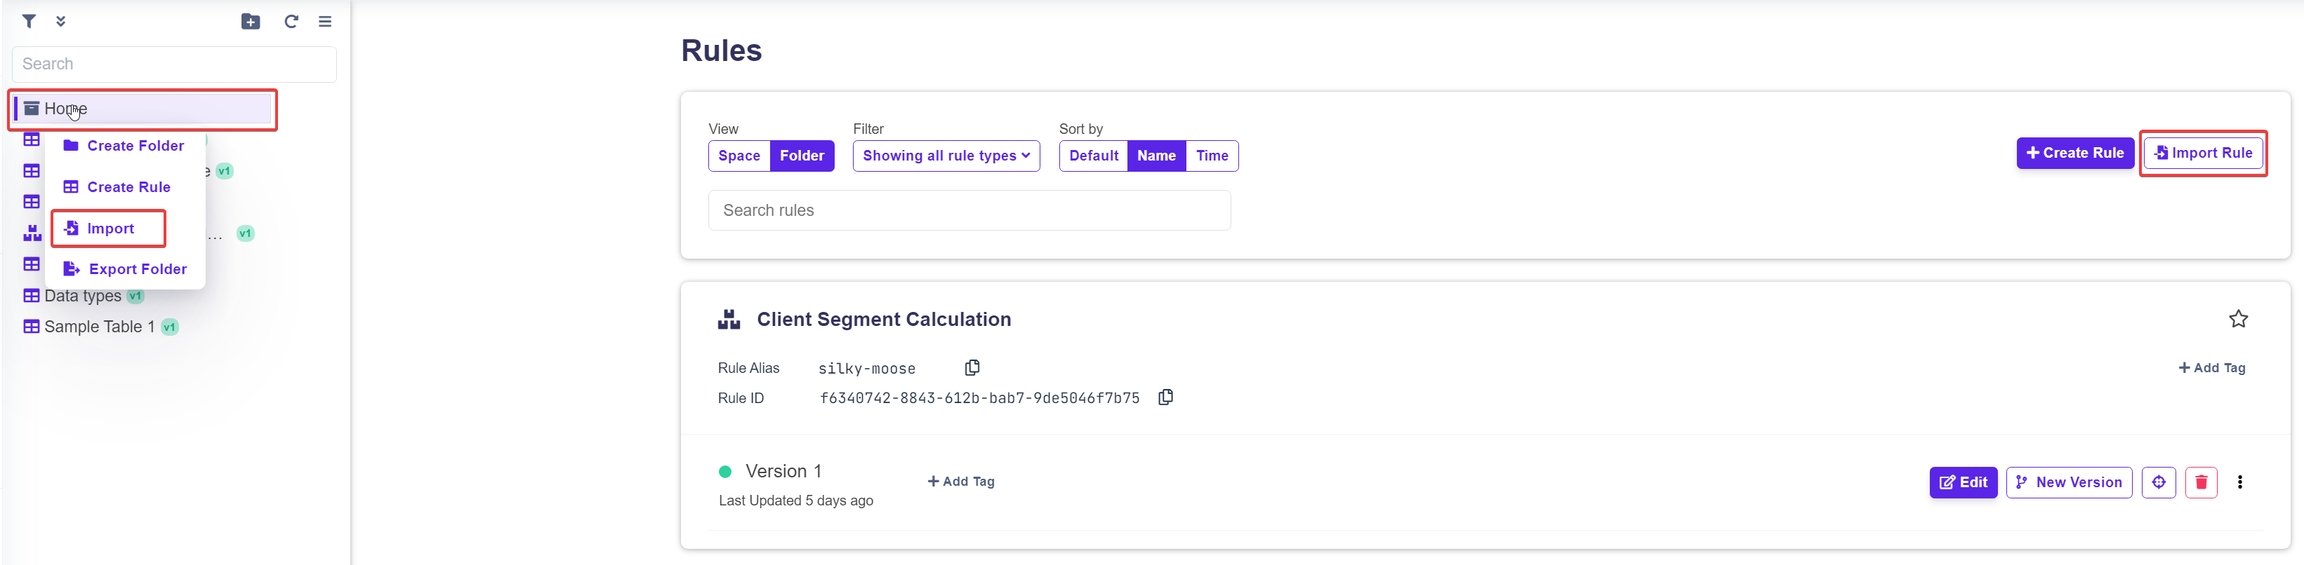Refresh the rule tree
2304x565 pixels.
(x=291, y=21)
